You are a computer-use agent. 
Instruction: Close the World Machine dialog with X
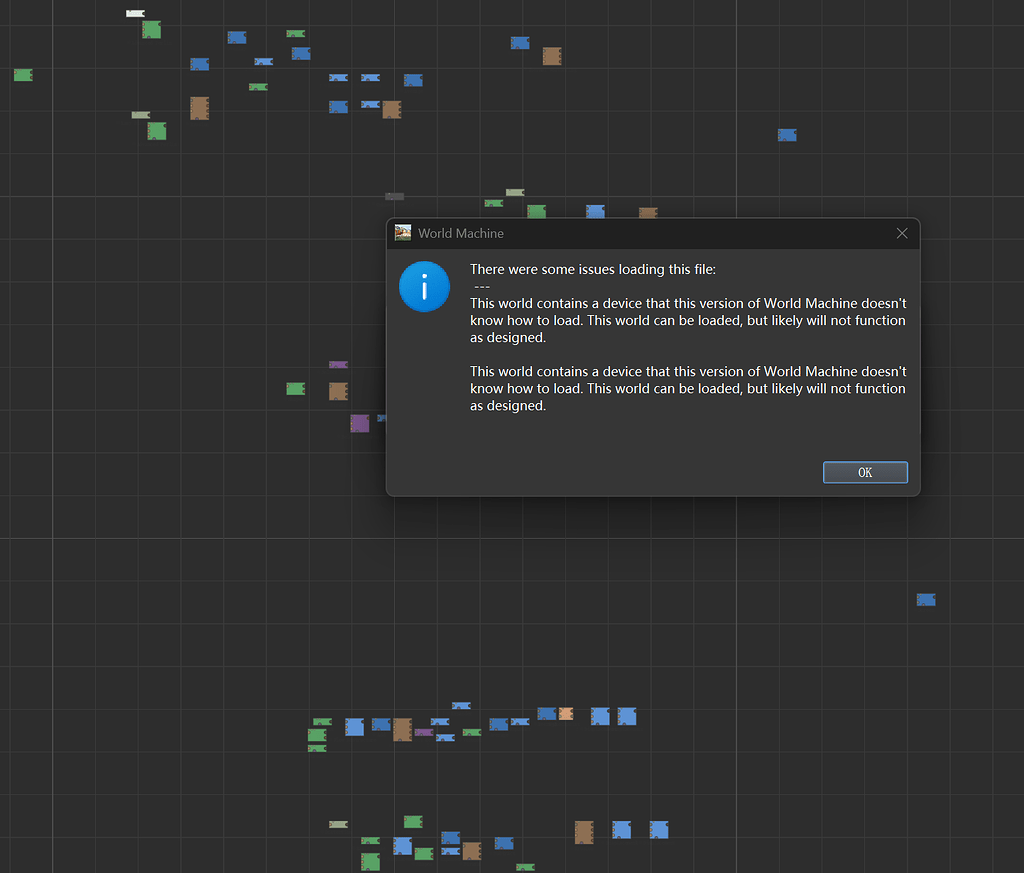click(x=902, y=233)
